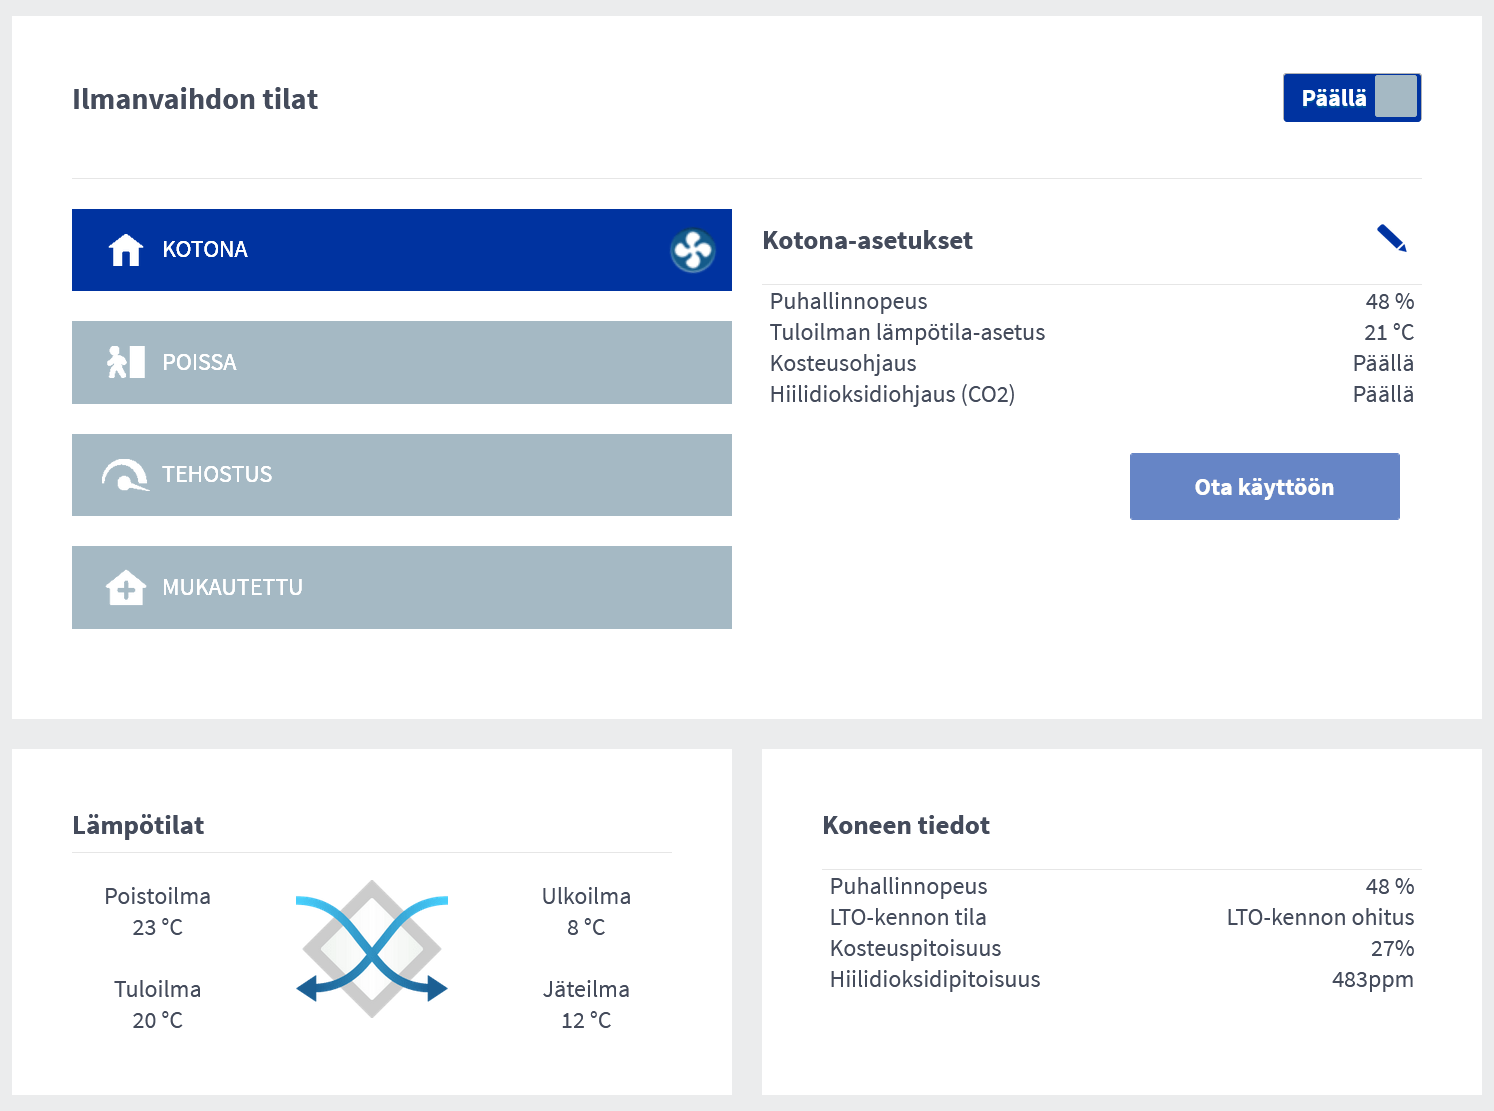Click the person-leaving icon beside POISSA
The image size is (1494, 1111).
[x=126, y=362]
